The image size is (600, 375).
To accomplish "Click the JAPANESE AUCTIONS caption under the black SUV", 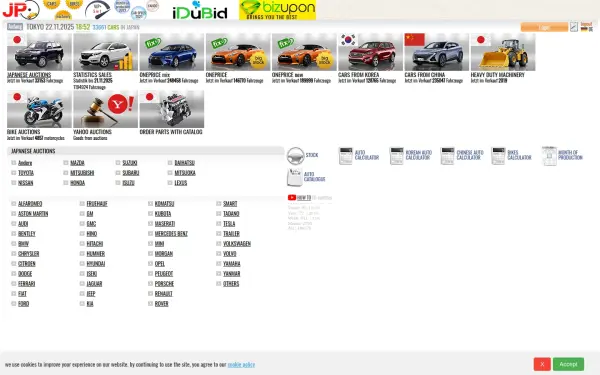I will coord(29,75).
